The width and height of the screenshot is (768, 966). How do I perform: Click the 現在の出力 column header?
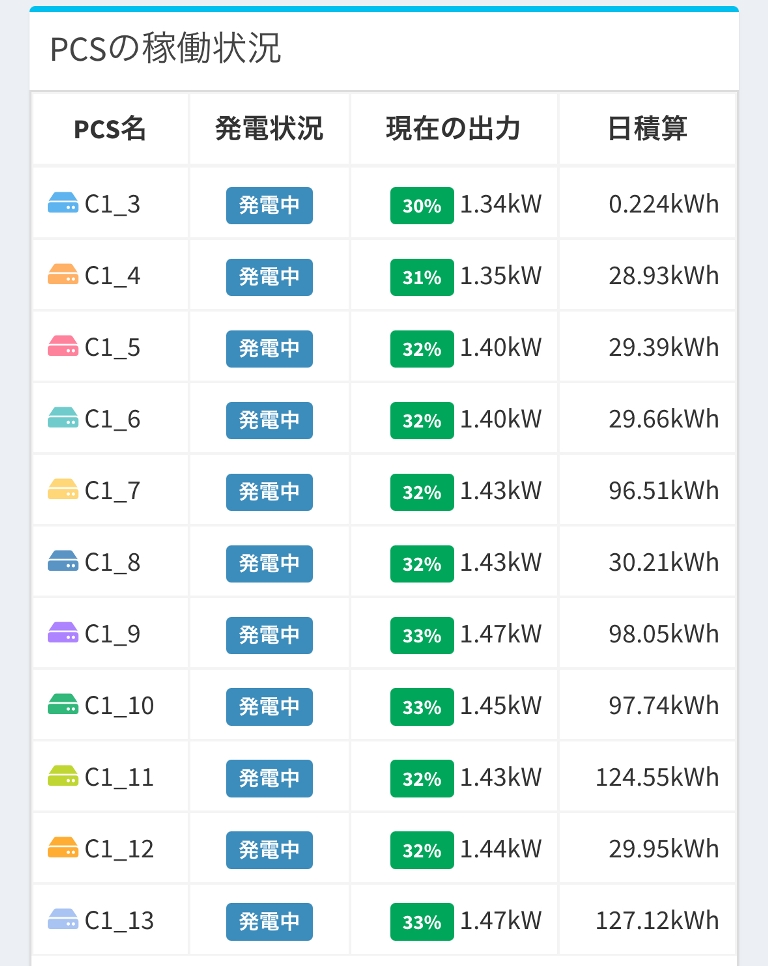click(453, 129)
